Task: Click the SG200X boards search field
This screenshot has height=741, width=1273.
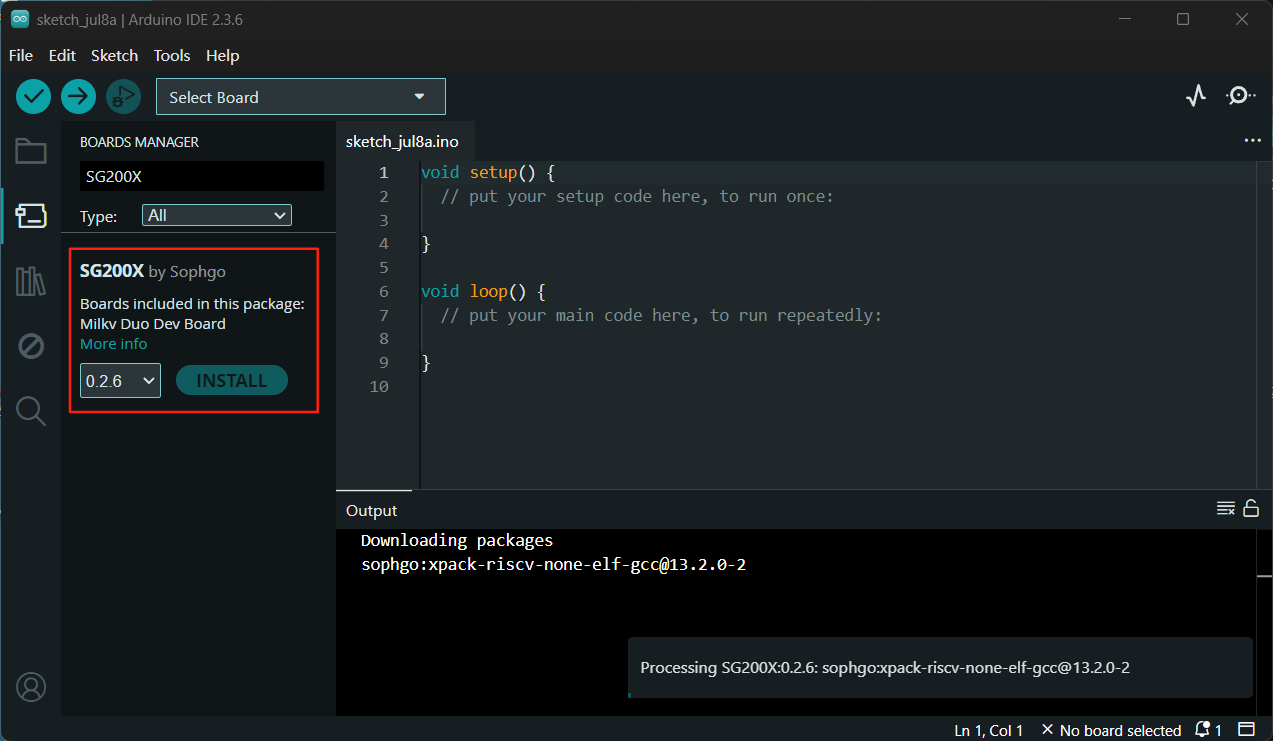Action: click(x=202, y=176)
